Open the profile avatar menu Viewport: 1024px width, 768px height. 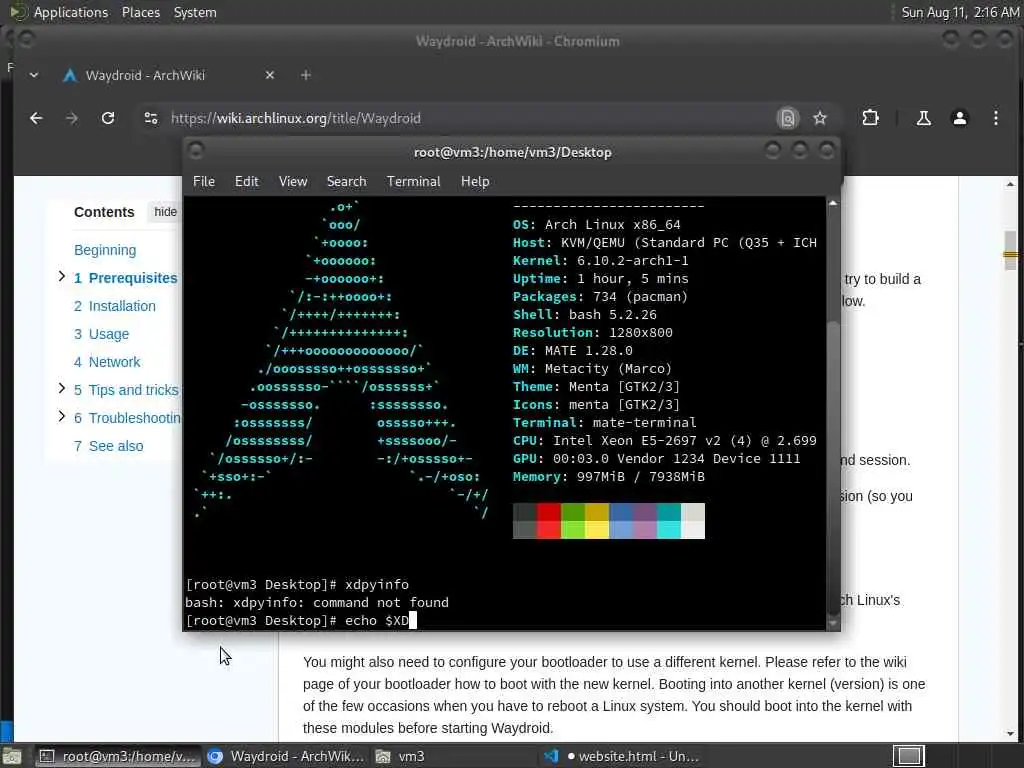click(959, 118)
